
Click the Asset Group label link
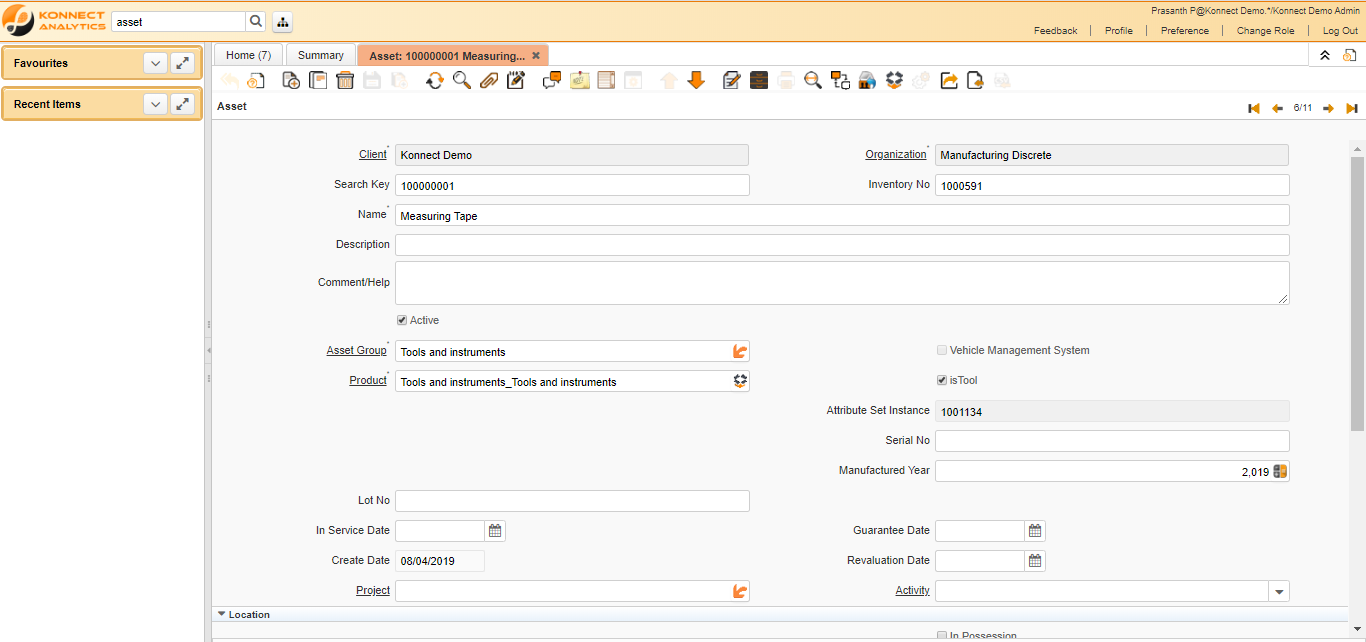(356, 350)
